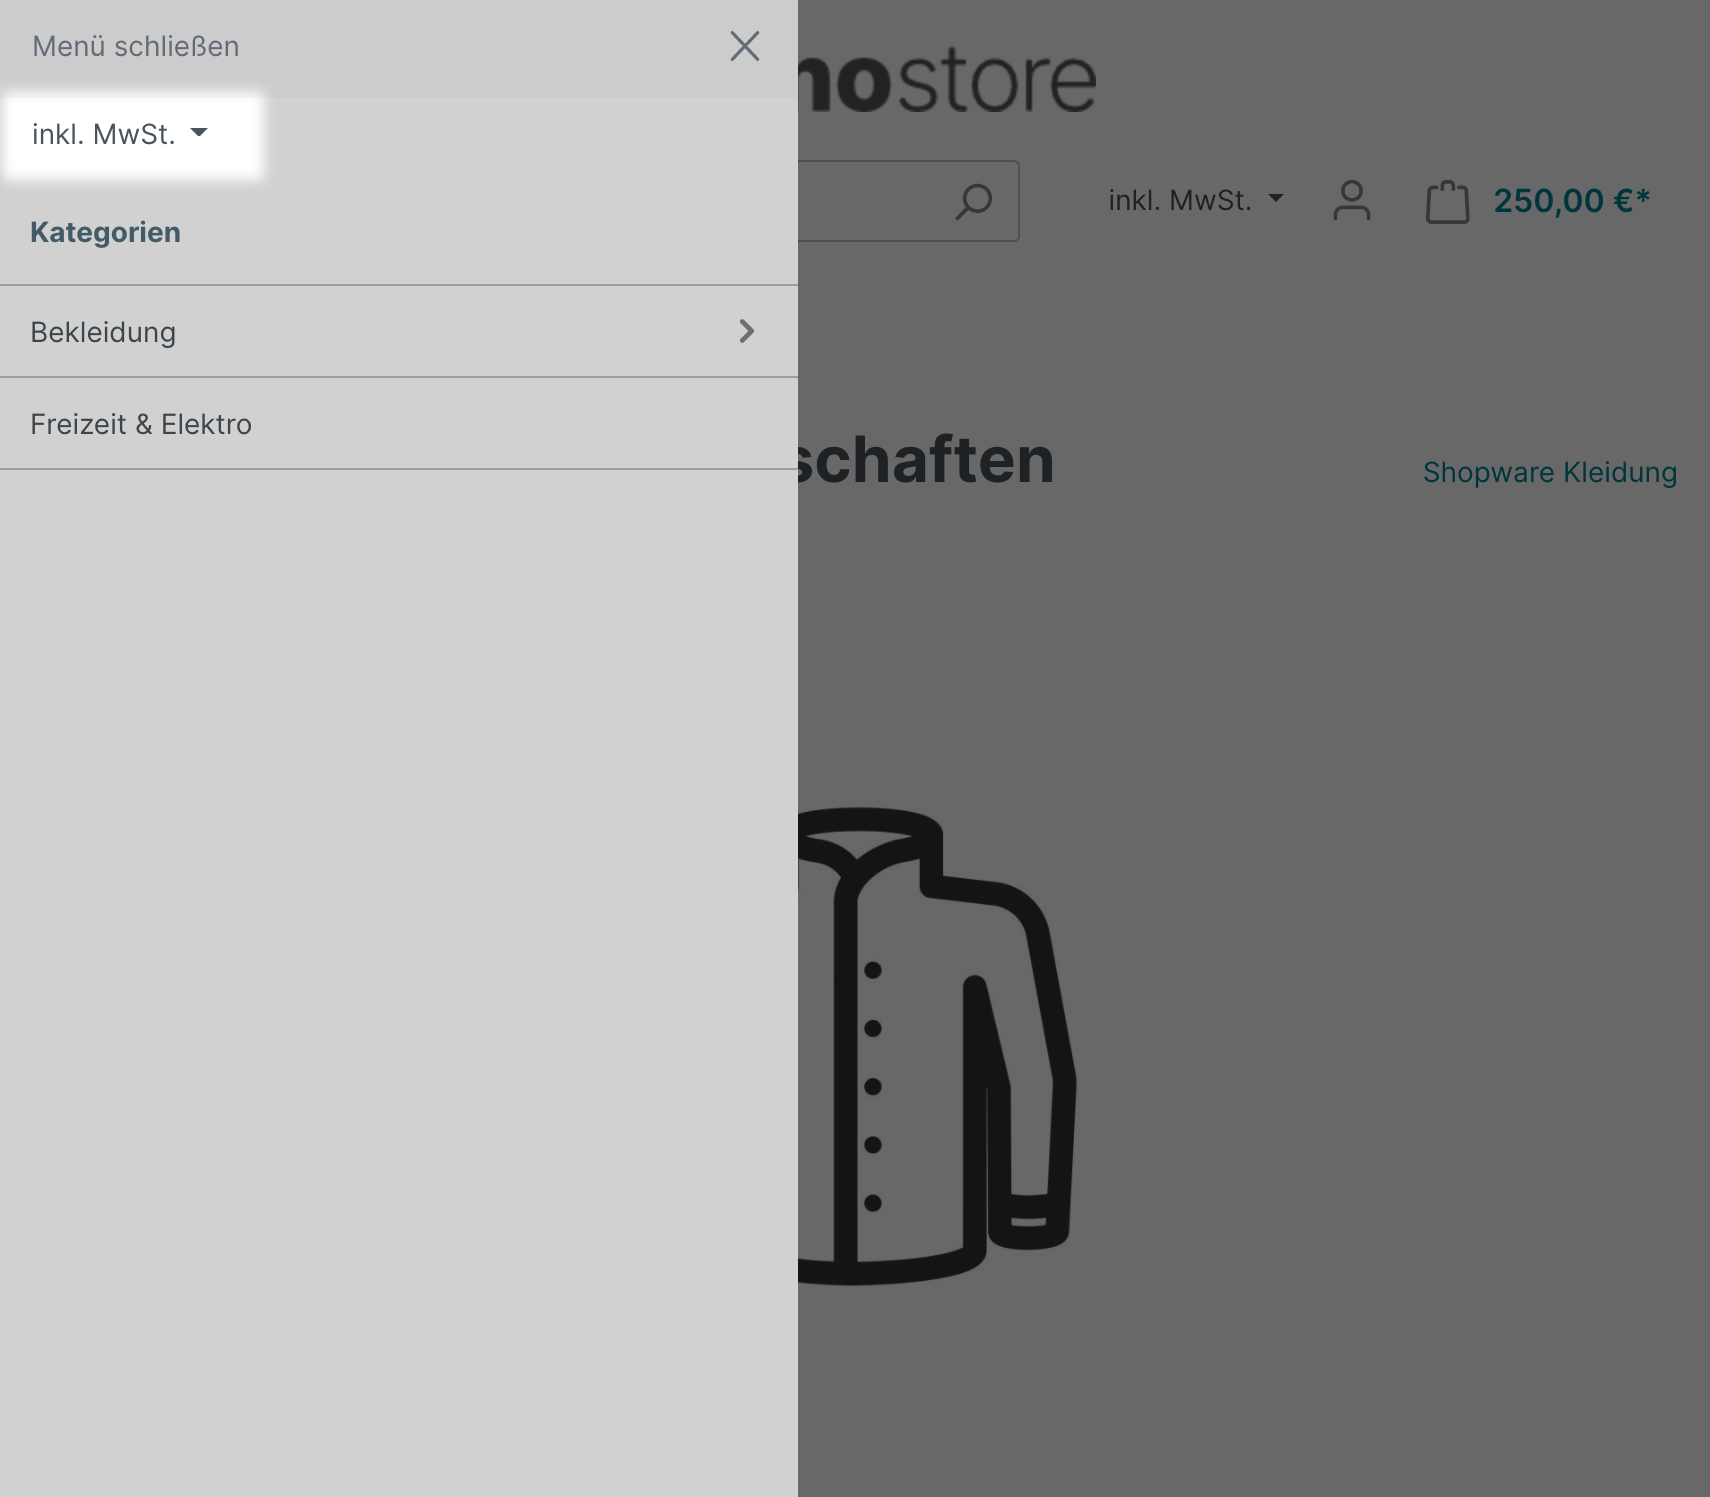Image resolution: width=1710 pixels, height=1497 pixels.
Task: Open the Shopware Kleidung link
Action: [x=1550, y=472]
